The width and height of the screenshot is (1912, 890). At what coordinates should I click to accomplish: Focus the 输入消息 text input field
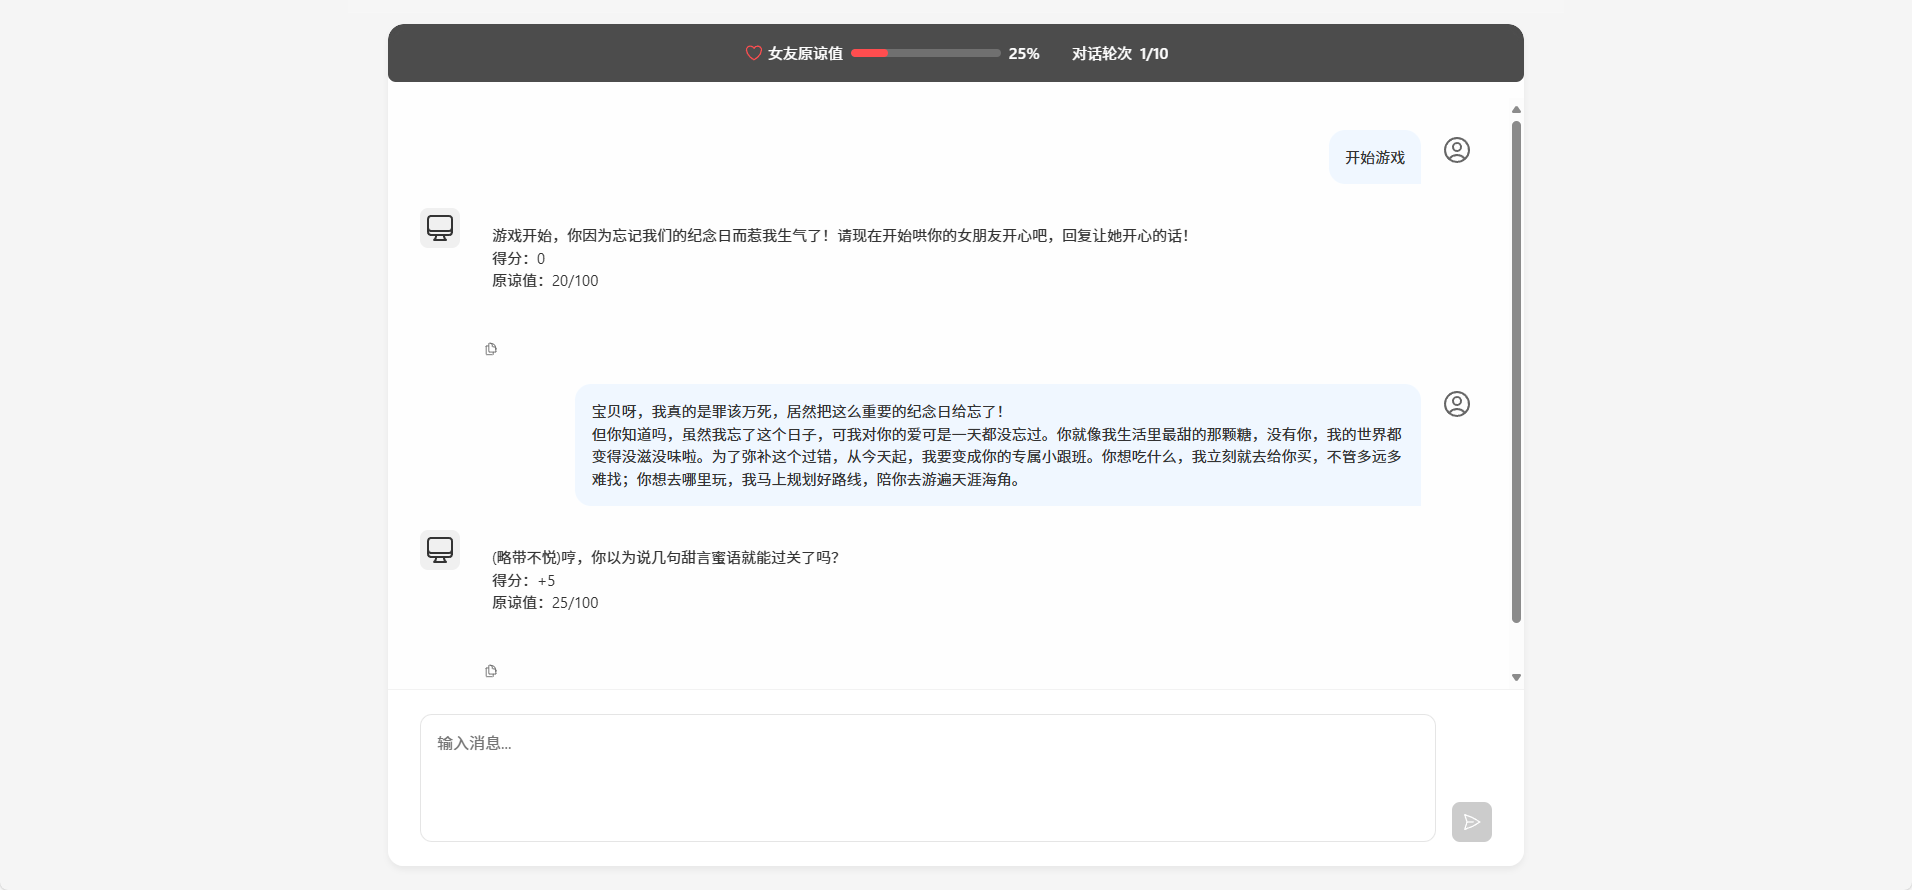[928, 778]
